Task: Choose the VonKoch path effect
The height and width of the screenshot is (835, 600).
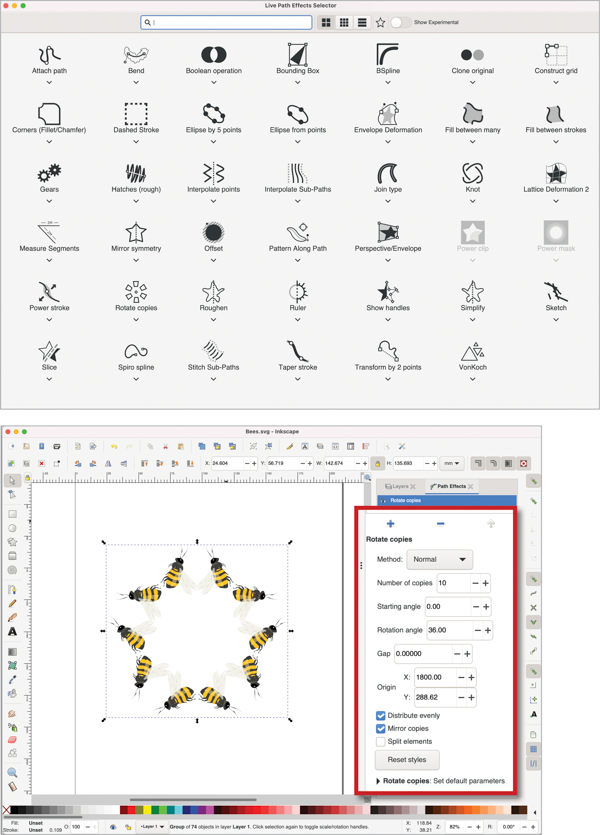Action: tap(472, 356)
